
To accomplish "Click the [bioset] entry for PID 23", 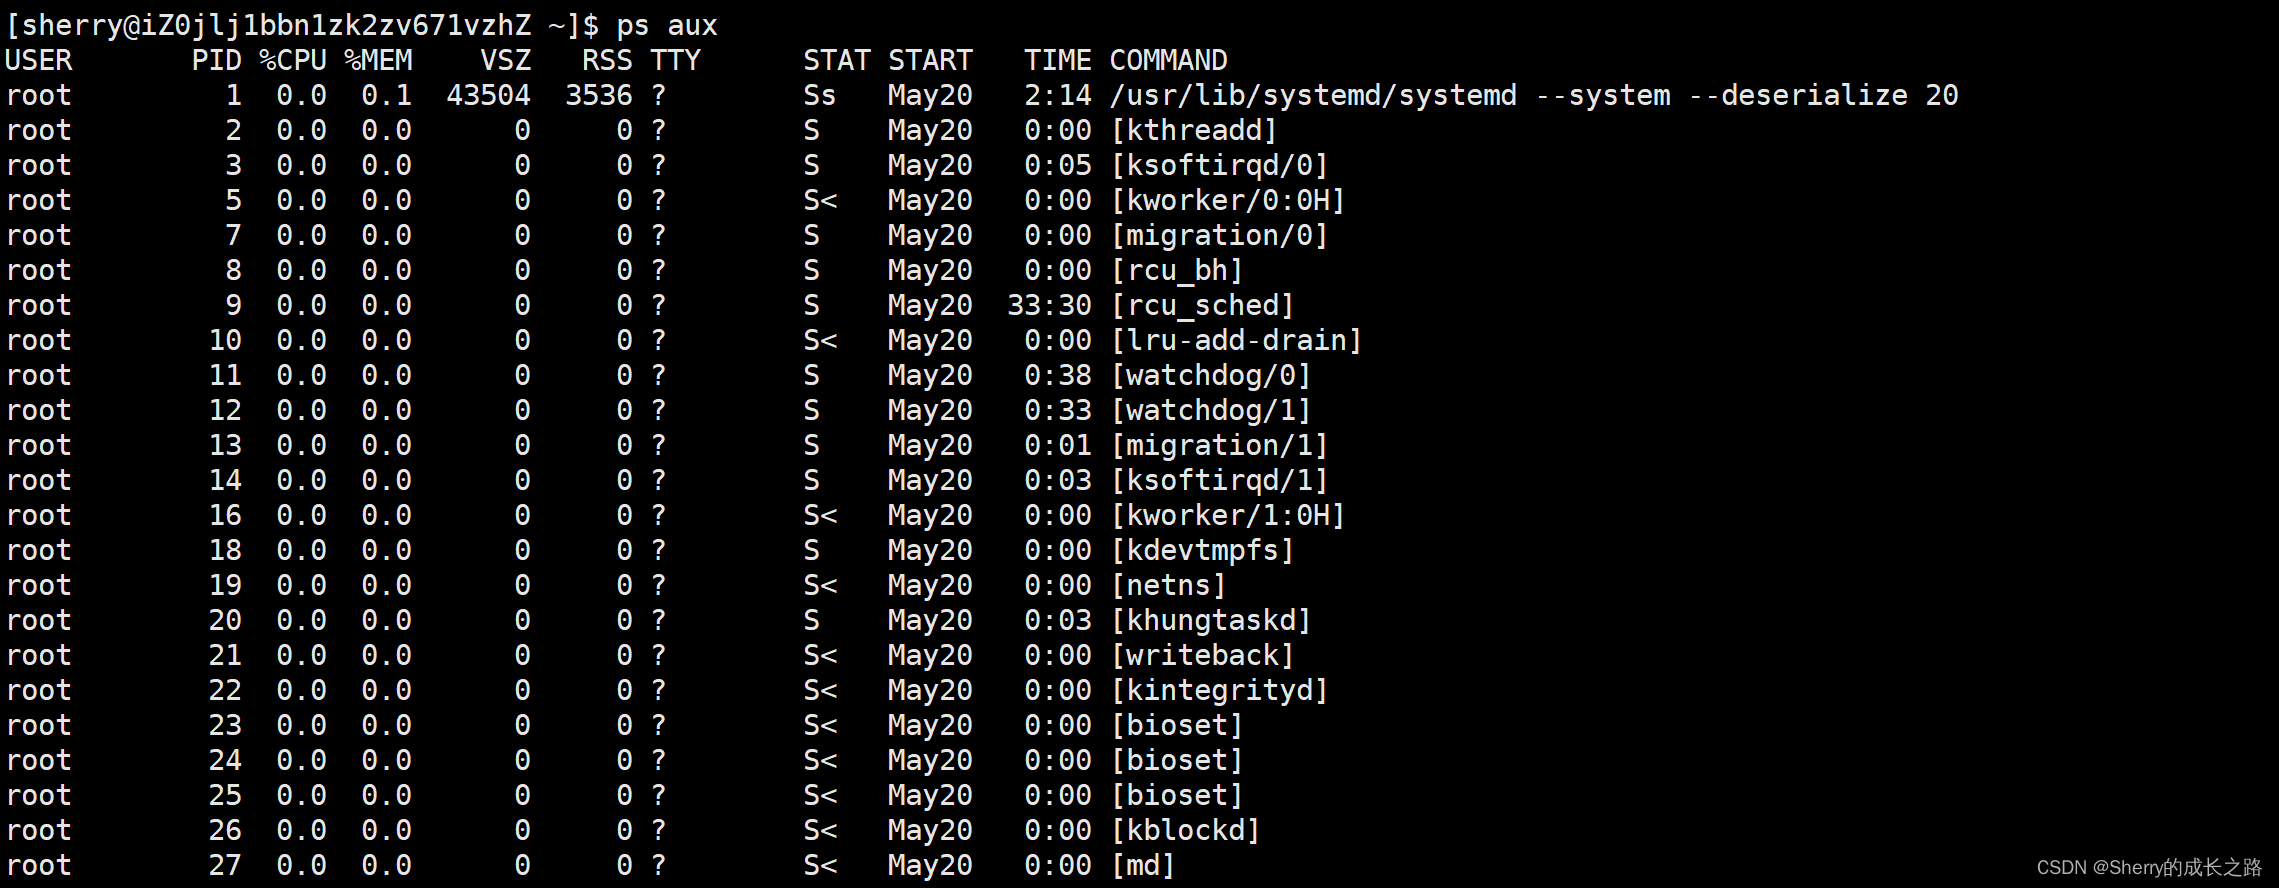I will tap(1177, 726).
